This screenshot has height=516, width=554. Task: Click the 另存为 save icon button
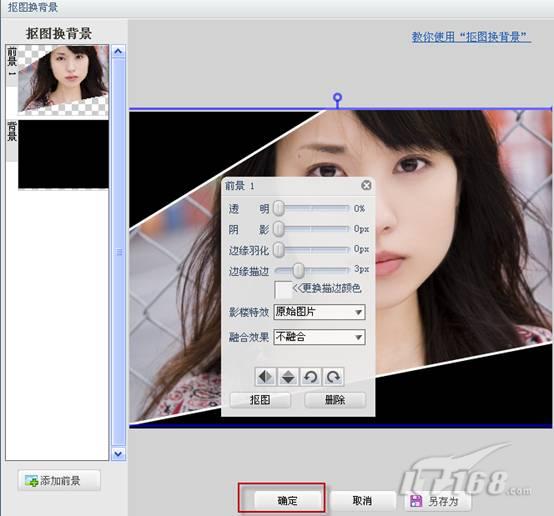438,501
